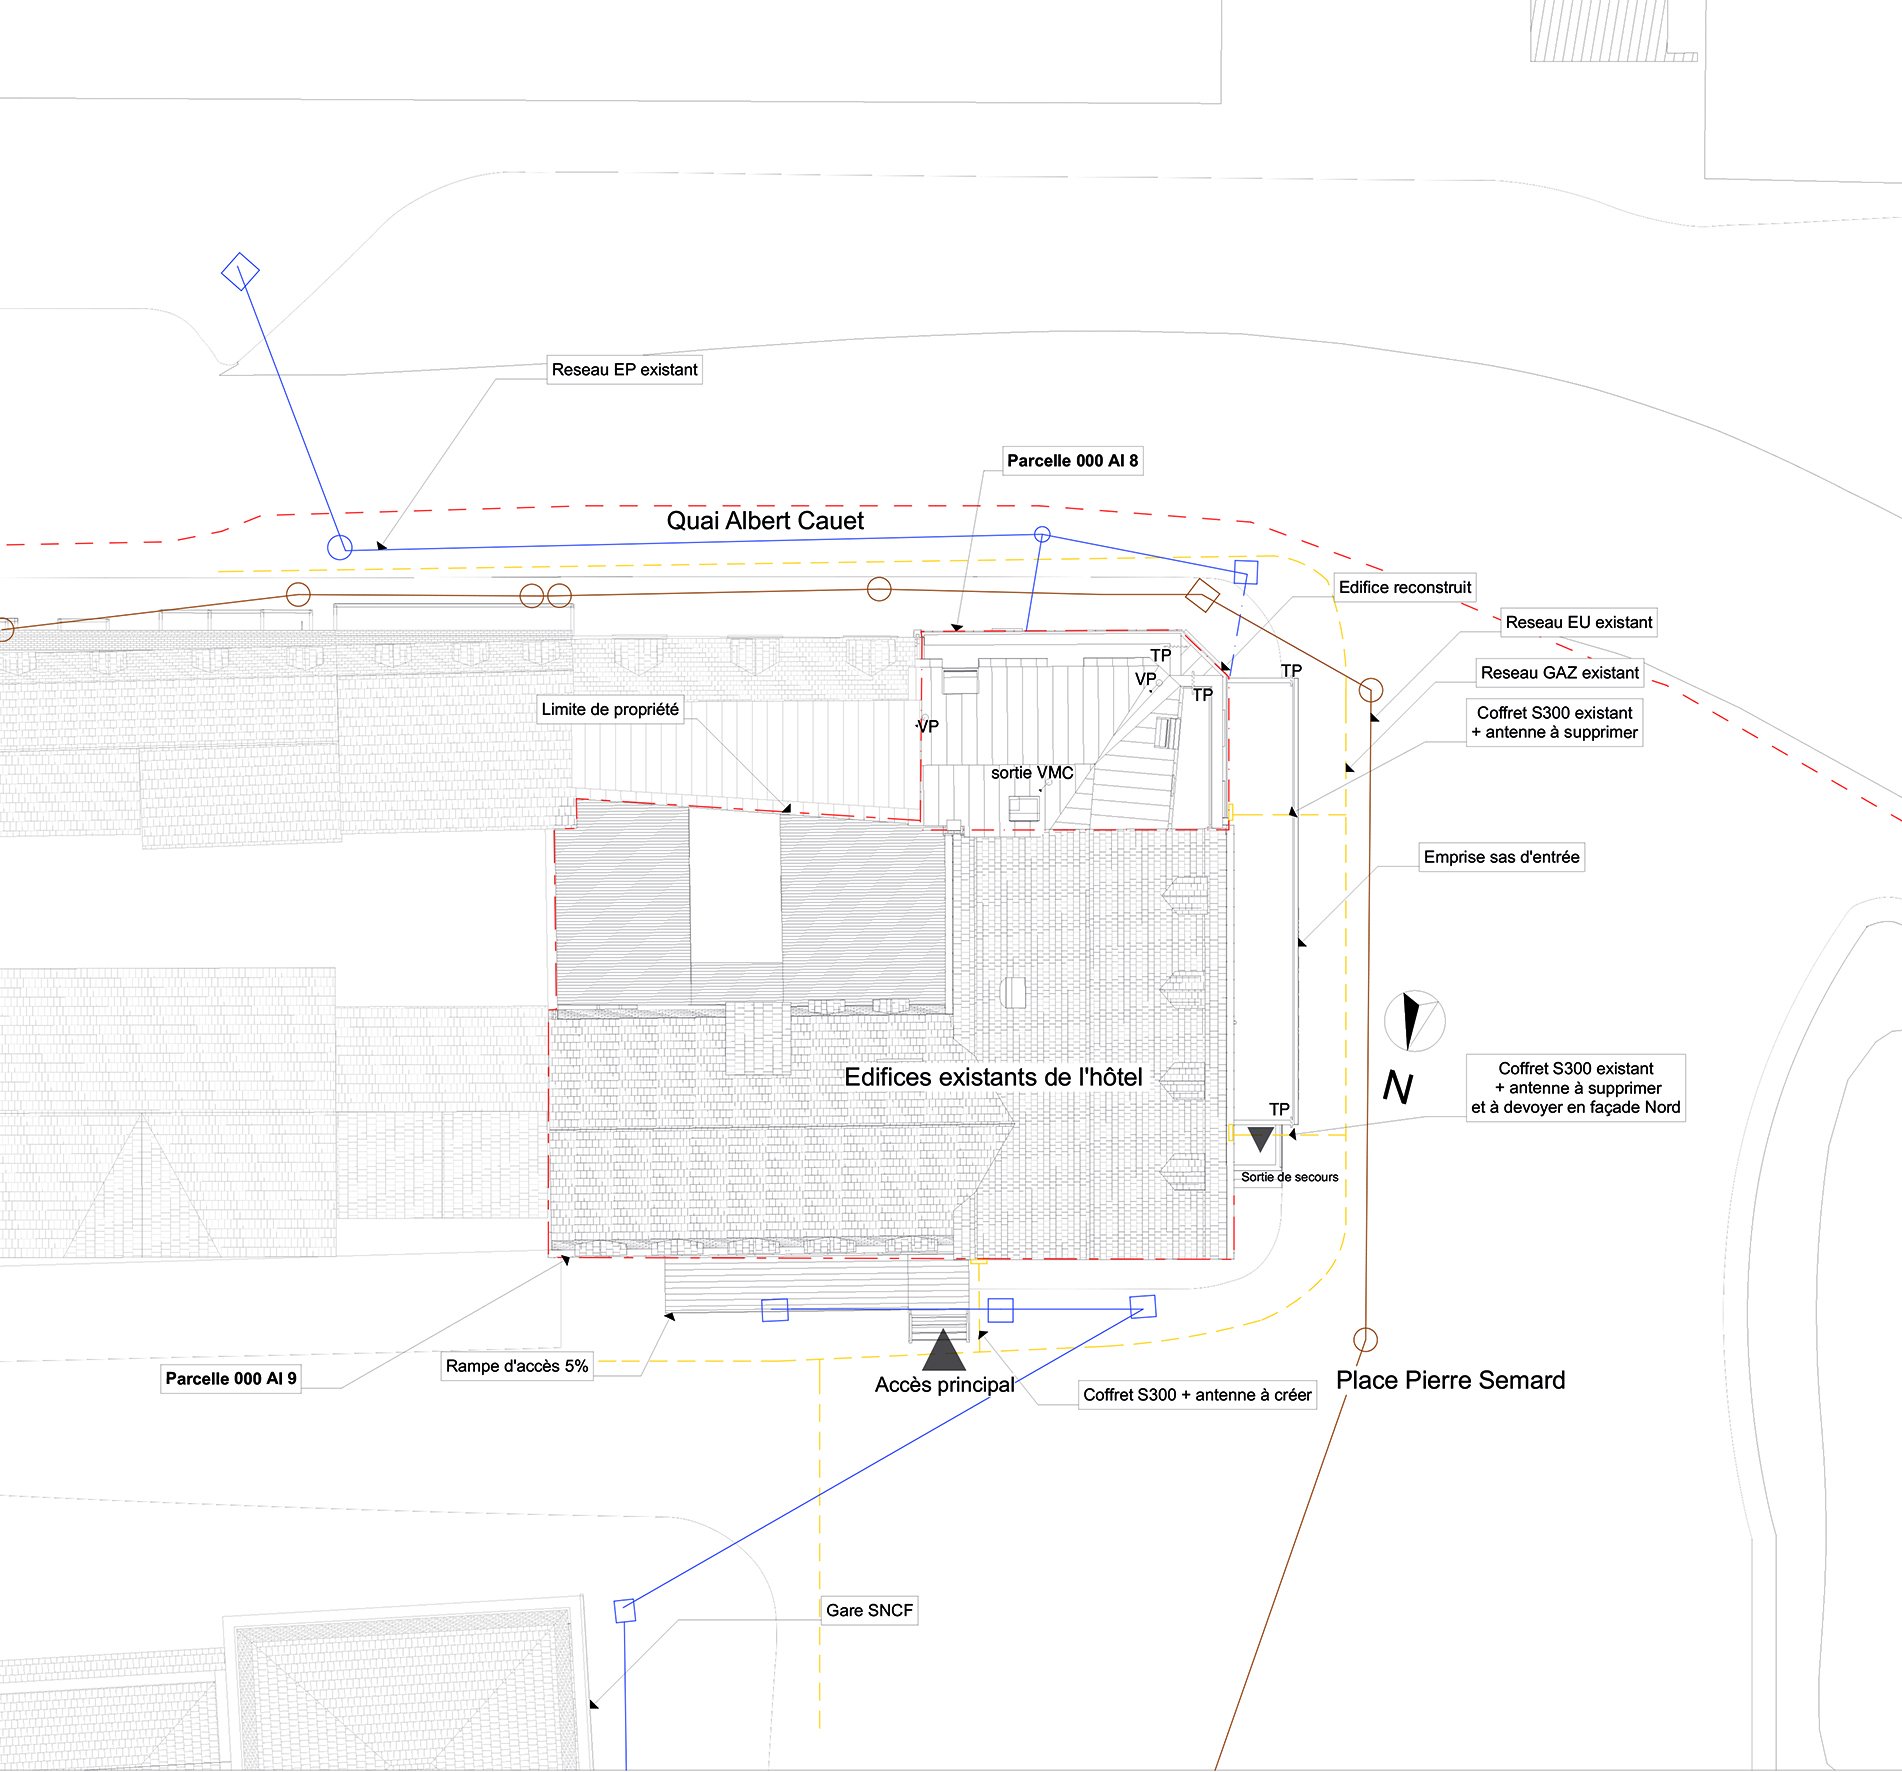Viewport: 1902px width, 1772px height.
Task: Select the Quai Albert Cauet street name
Action: [x=765, y=521]
